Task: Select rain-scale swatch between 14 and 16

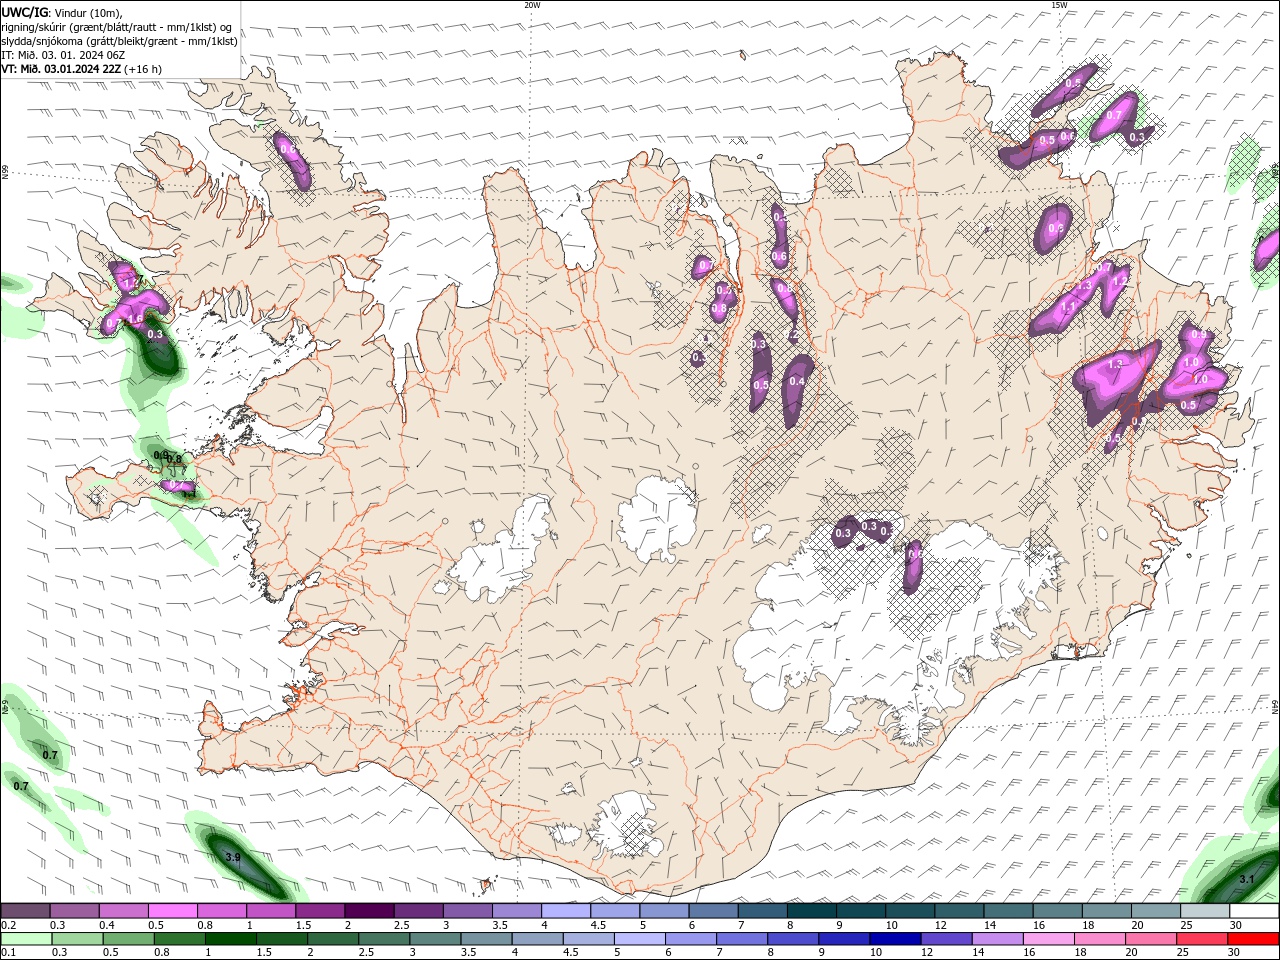Action: point(997,939)
